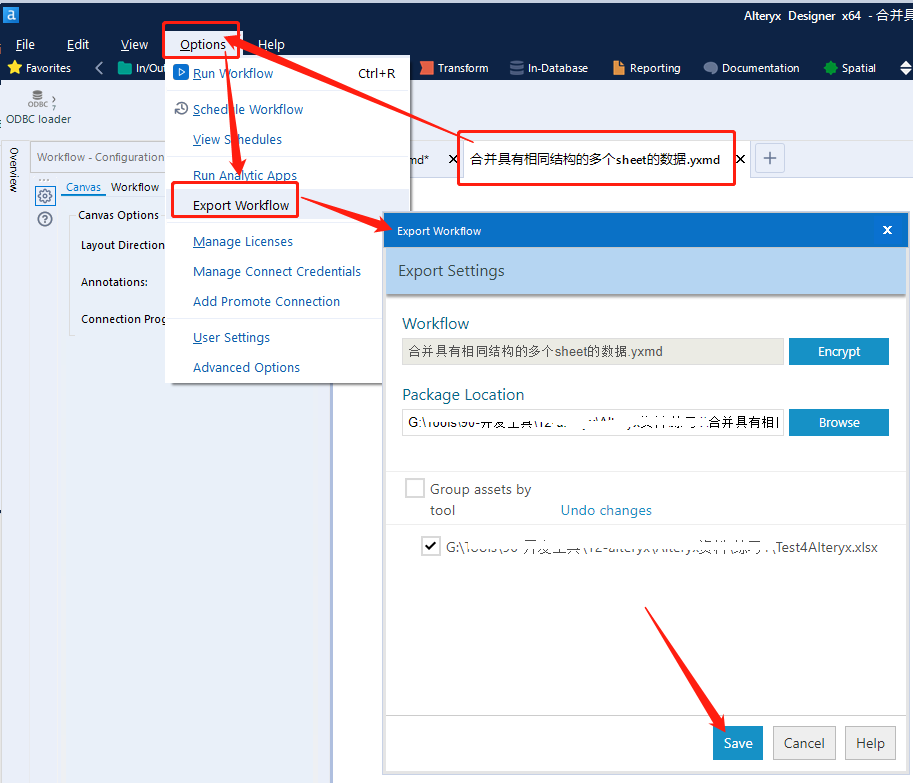
Task: Choose User Settings menu entry
Action: click(x=231, y=338)
